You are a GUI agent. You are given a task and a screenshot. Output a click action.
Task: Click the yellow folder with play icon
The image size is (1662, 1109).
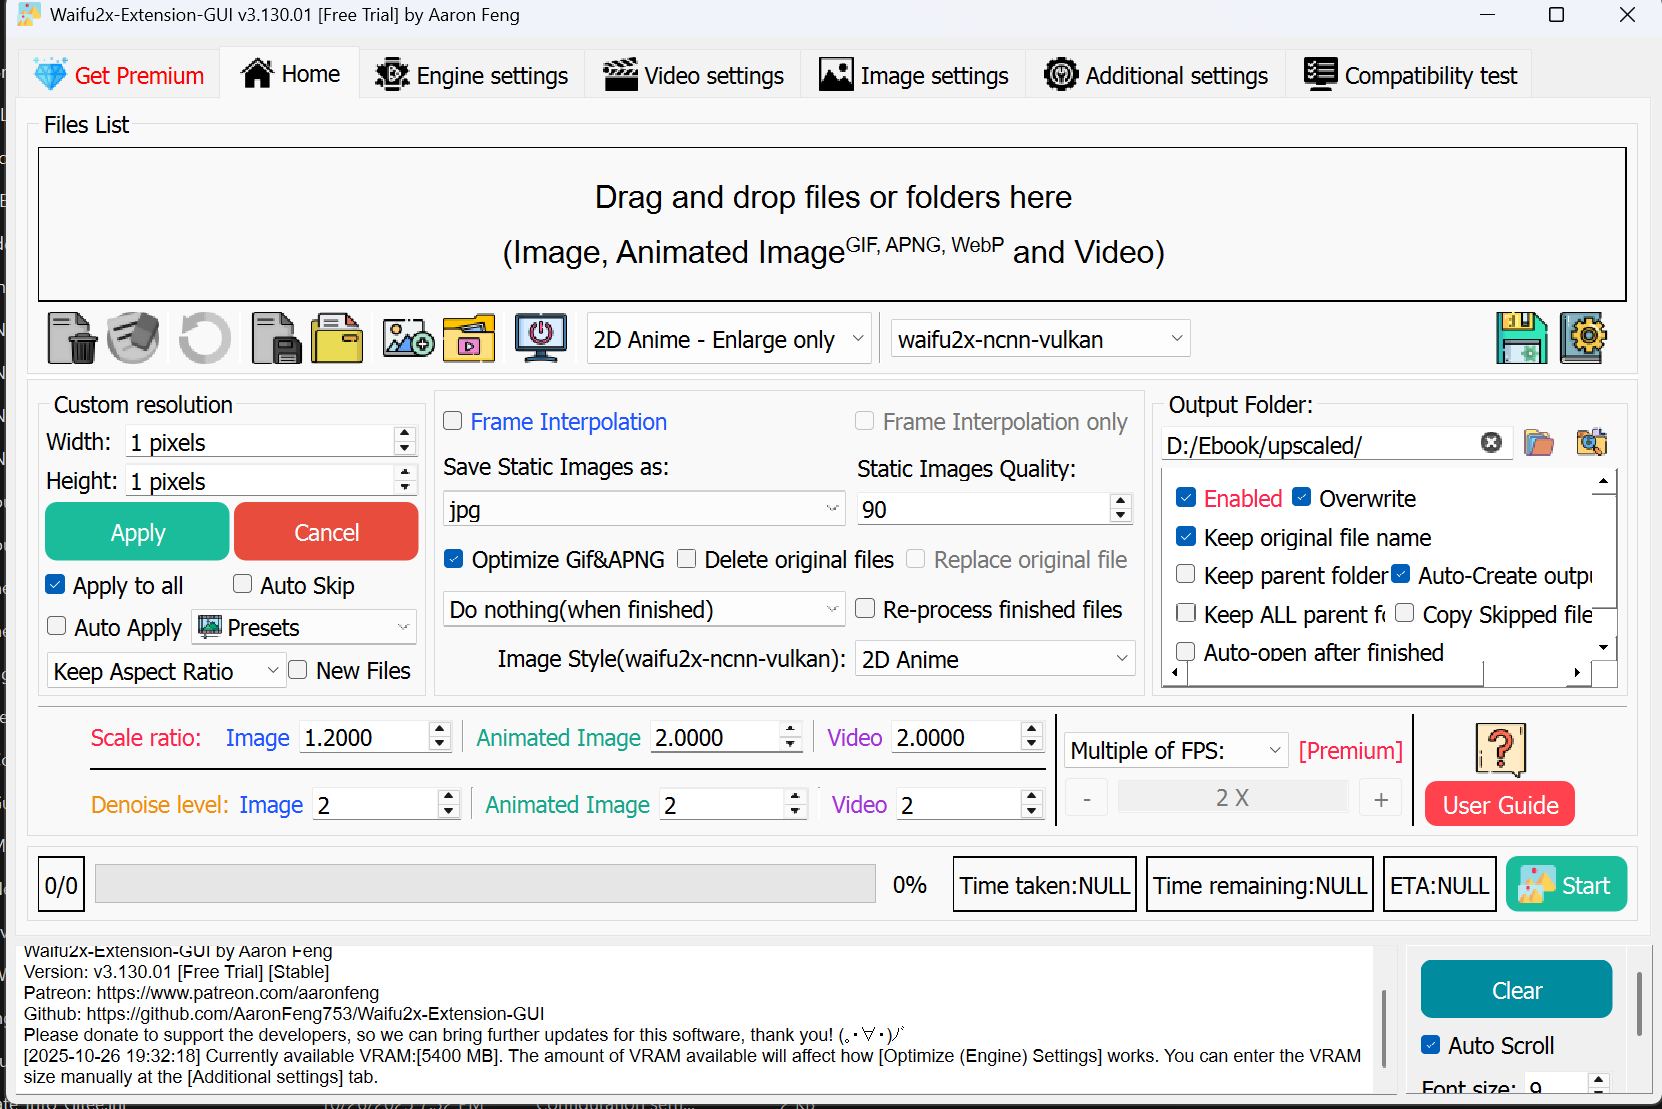[469, 339]
